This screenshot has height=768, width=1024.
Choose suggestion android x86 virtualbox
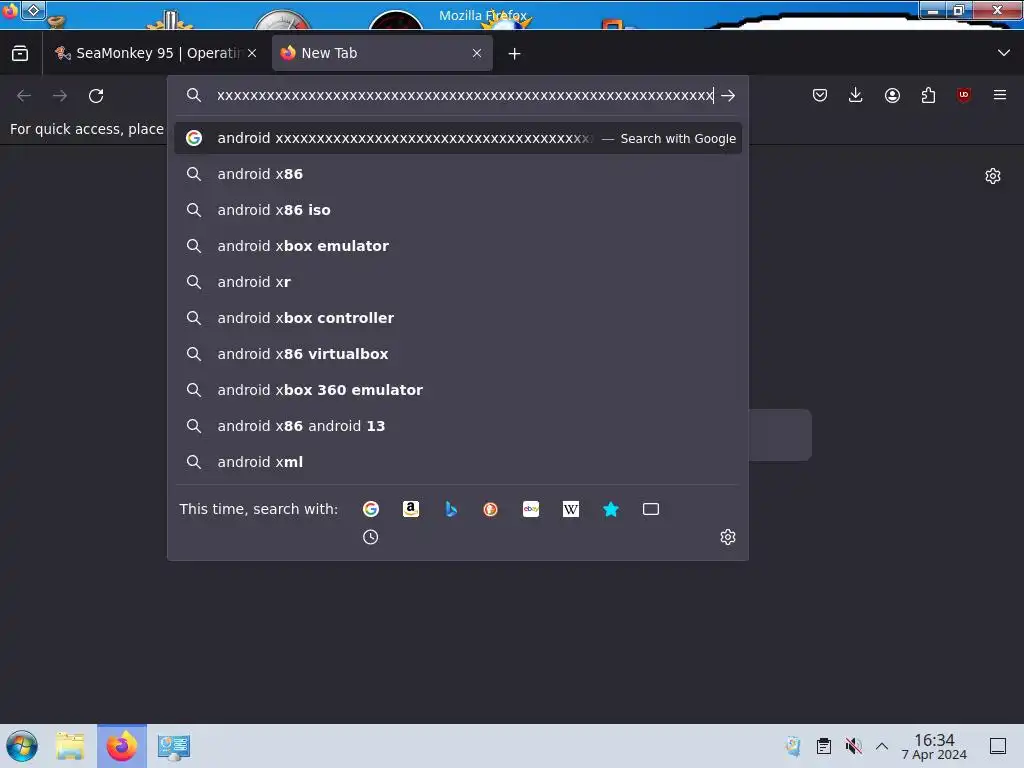tap(458, 354)
